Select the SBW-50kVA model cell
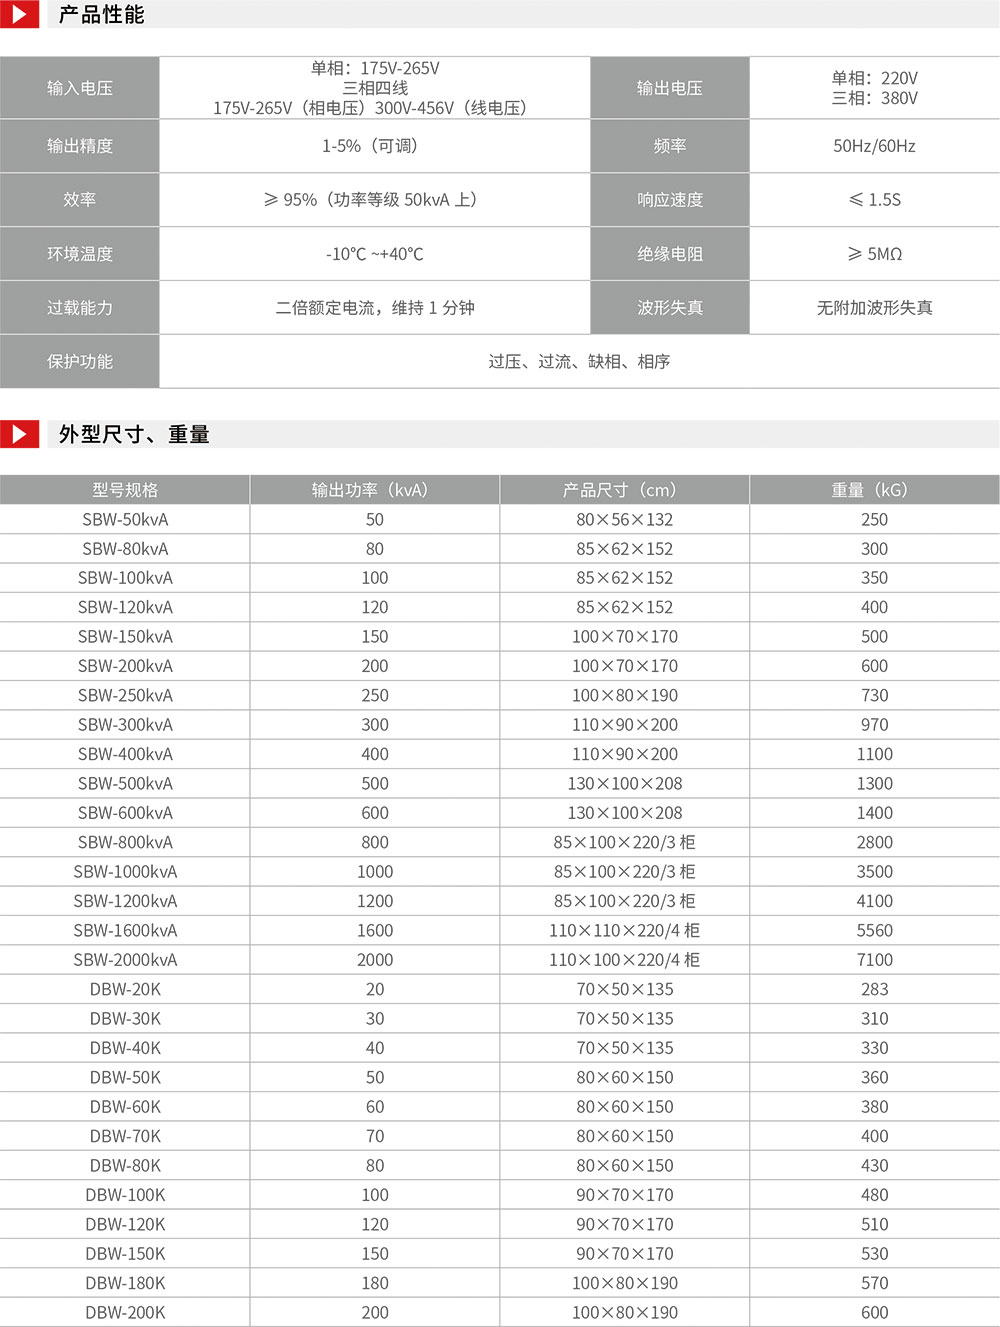Image resolution: width=1000 pixels, height=1327 pixels. (125, 520)
